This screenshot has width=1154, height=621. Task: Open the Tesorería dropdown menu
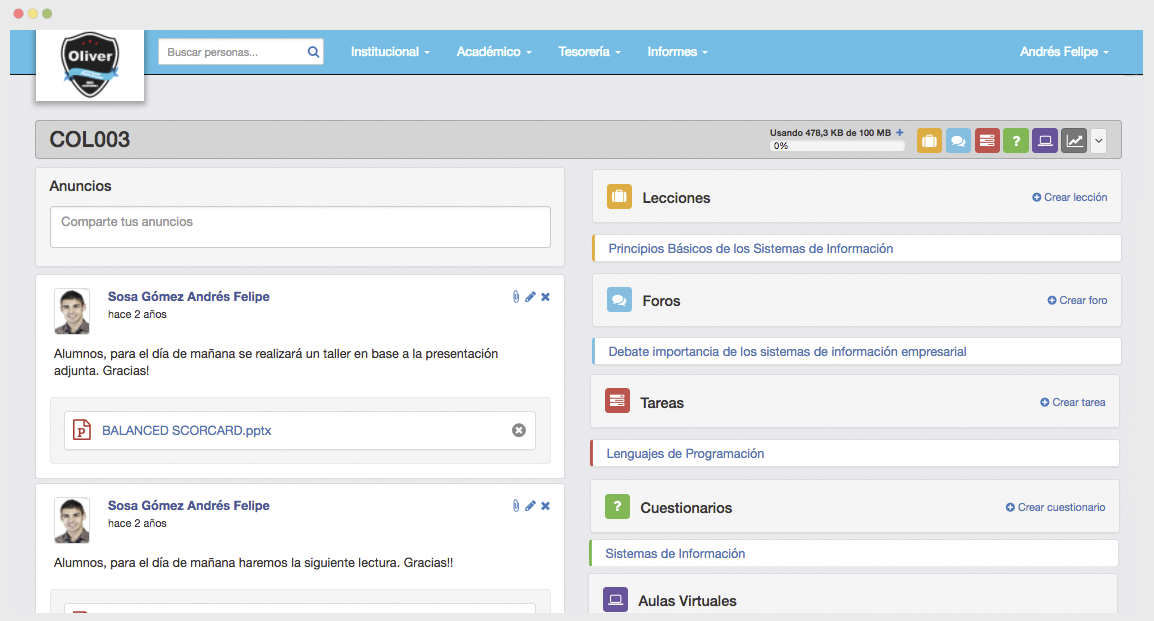click(x=590, y=52)
